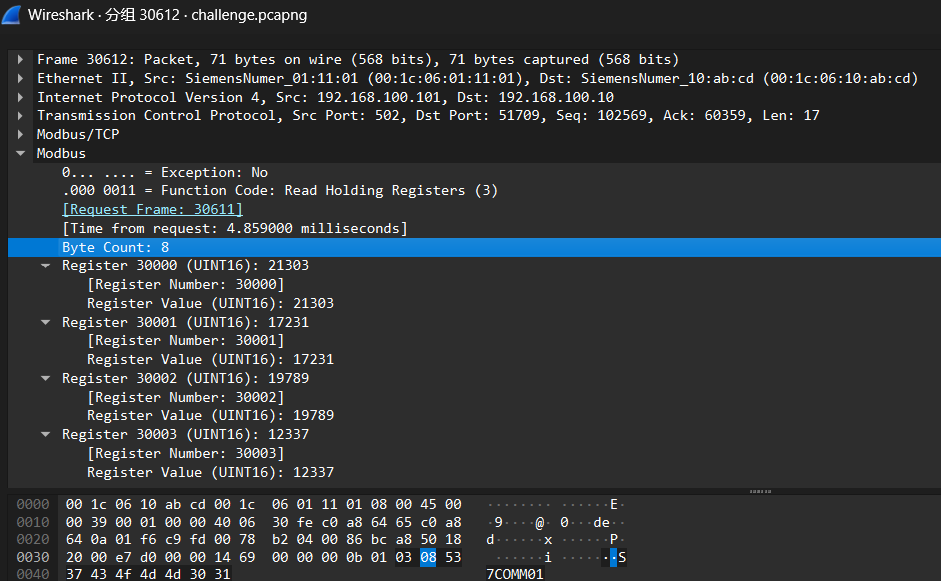Expand Internet Protocol Version 4 details
Image resolution: width=941 pixels, height=581 pixels.
pos(21,97)
